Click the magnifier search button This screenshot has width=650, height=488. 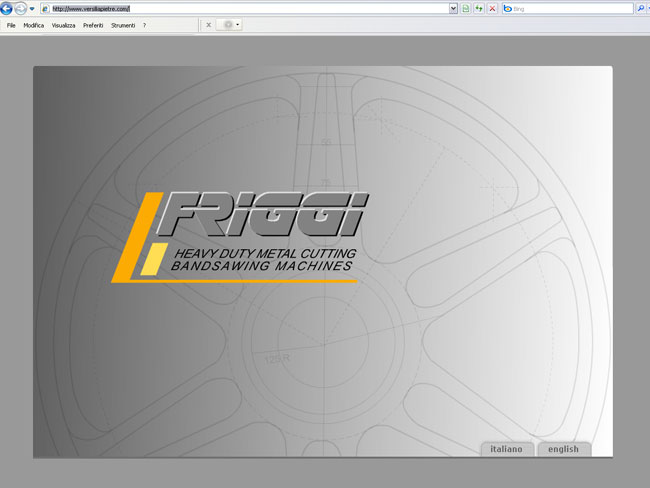tap(641, 9)
